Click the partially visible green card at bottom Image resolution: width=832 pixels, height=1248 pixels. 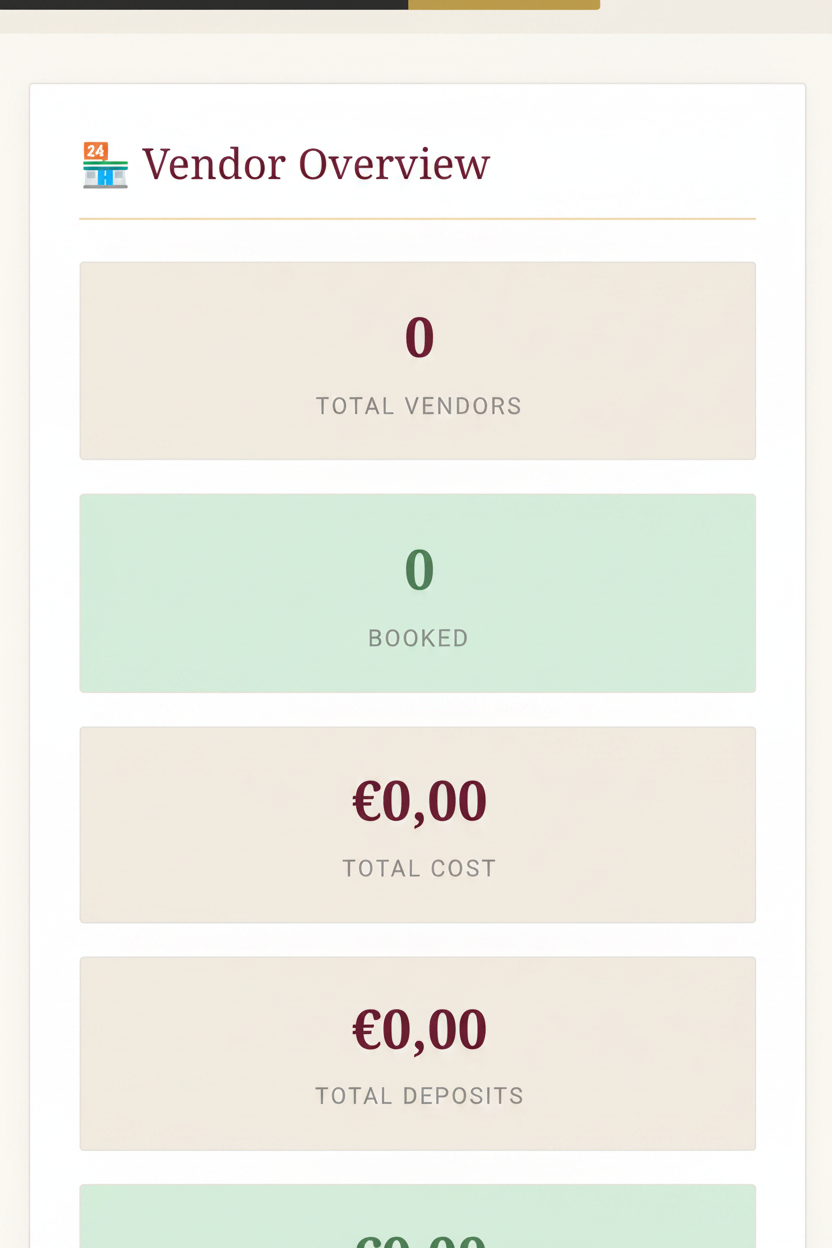(418, 1217)
